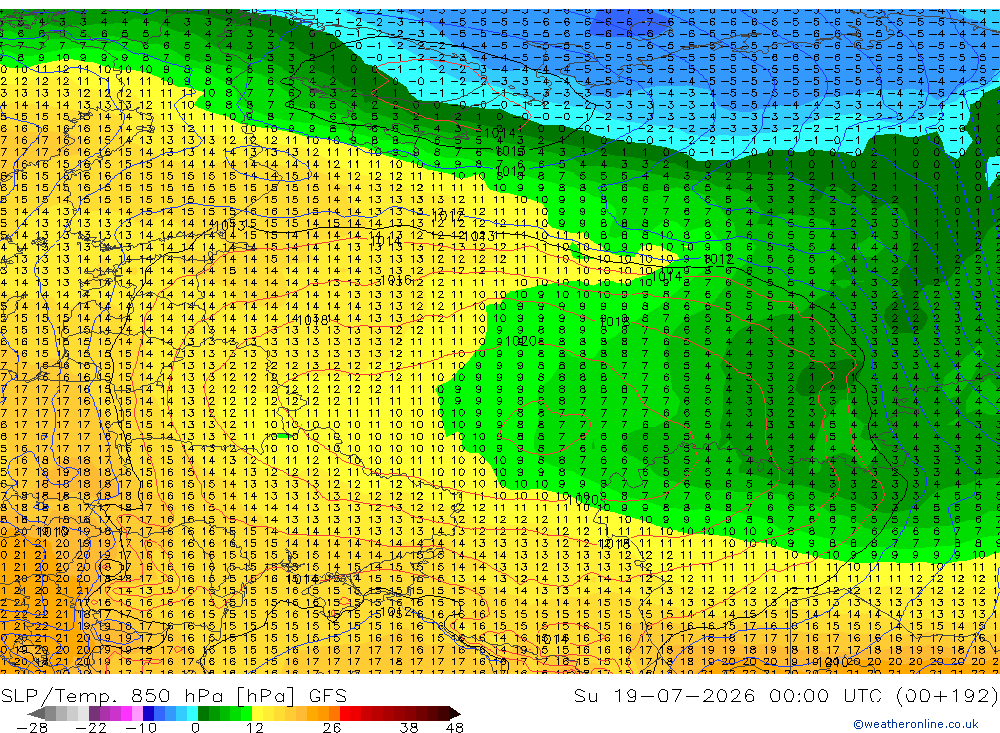The height and width of the screenshot is (733, 1000).
Task: Click the '(00+192)' forecast hour text
Action: click(x=946, y=695)
